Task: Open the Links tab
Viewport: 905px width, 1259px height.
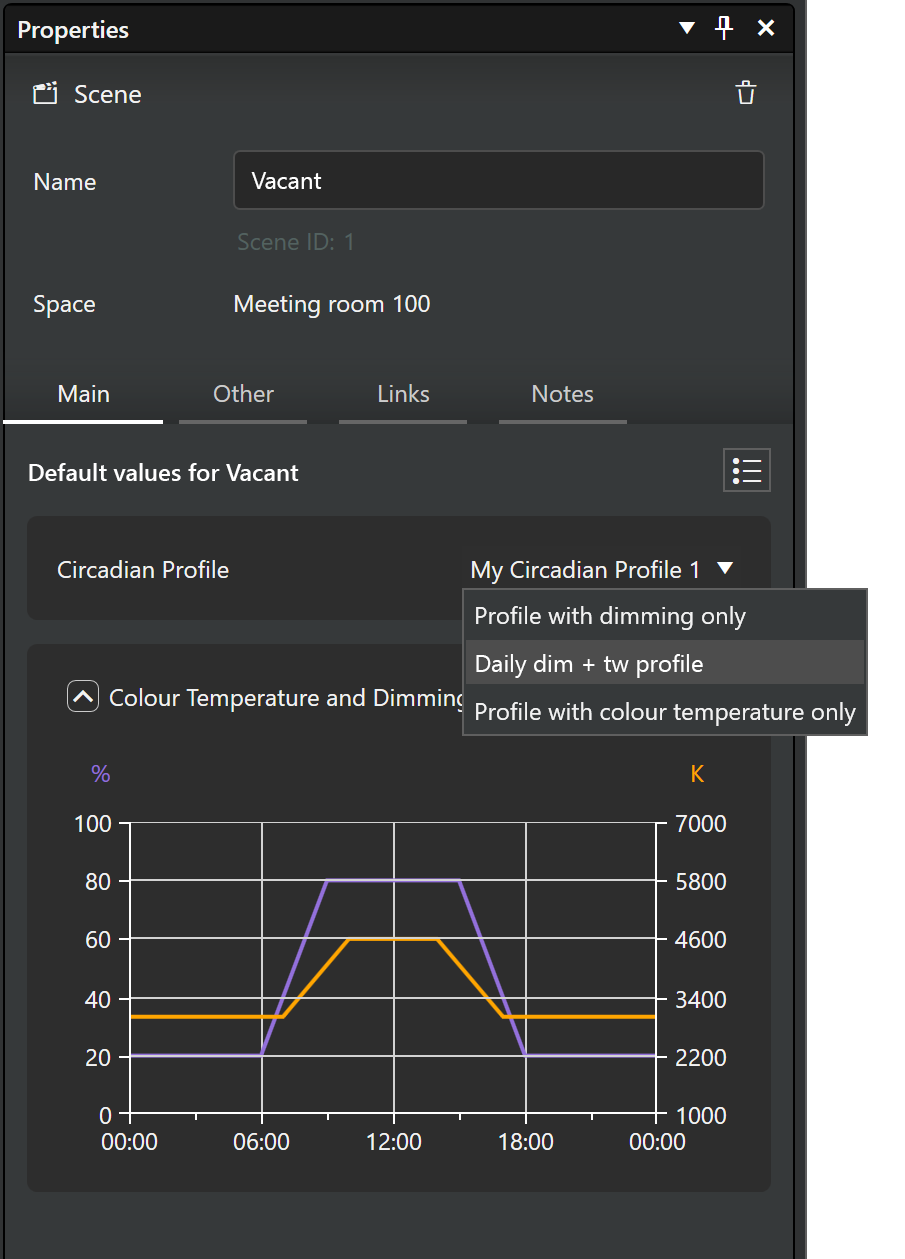Action: [x=403, y=394]
